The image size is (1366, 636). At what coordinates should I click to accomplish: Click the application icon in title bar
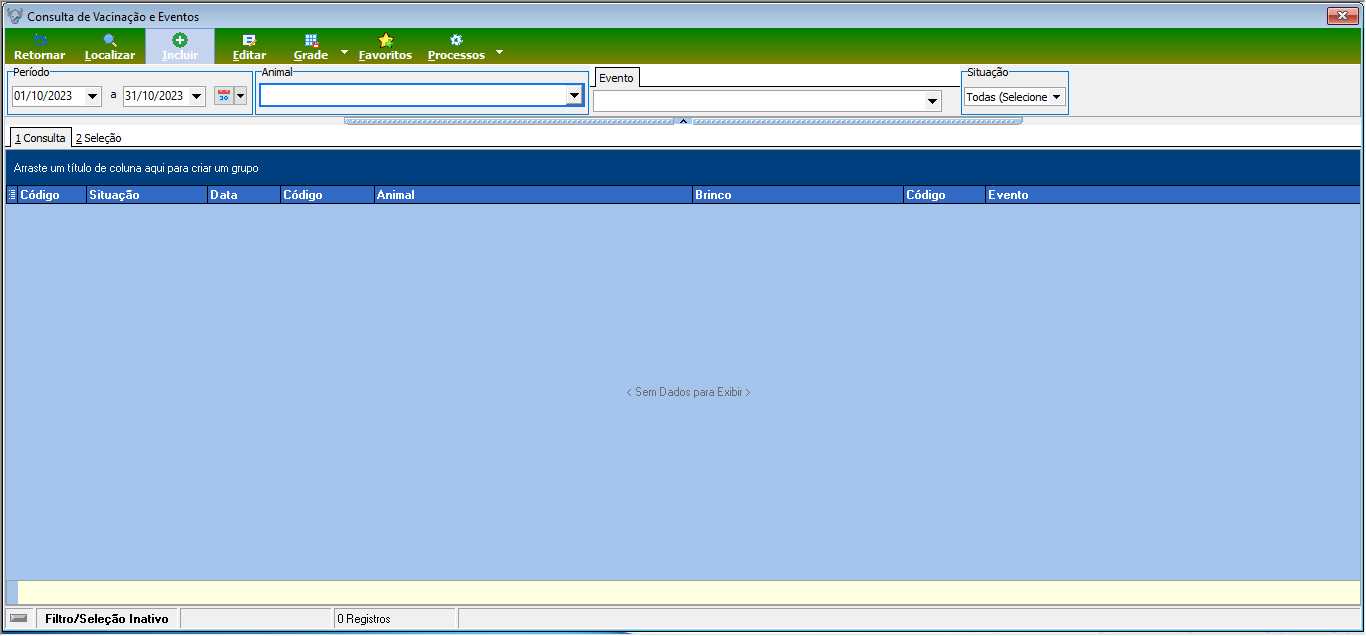(x=15, y=16)
